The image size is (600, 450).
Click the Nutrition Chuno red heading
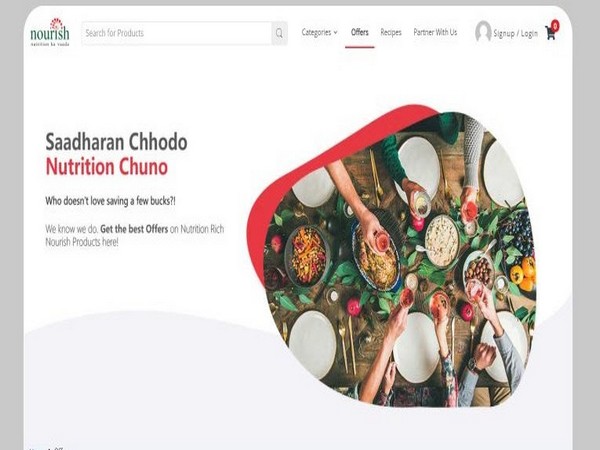coord(107,167)
